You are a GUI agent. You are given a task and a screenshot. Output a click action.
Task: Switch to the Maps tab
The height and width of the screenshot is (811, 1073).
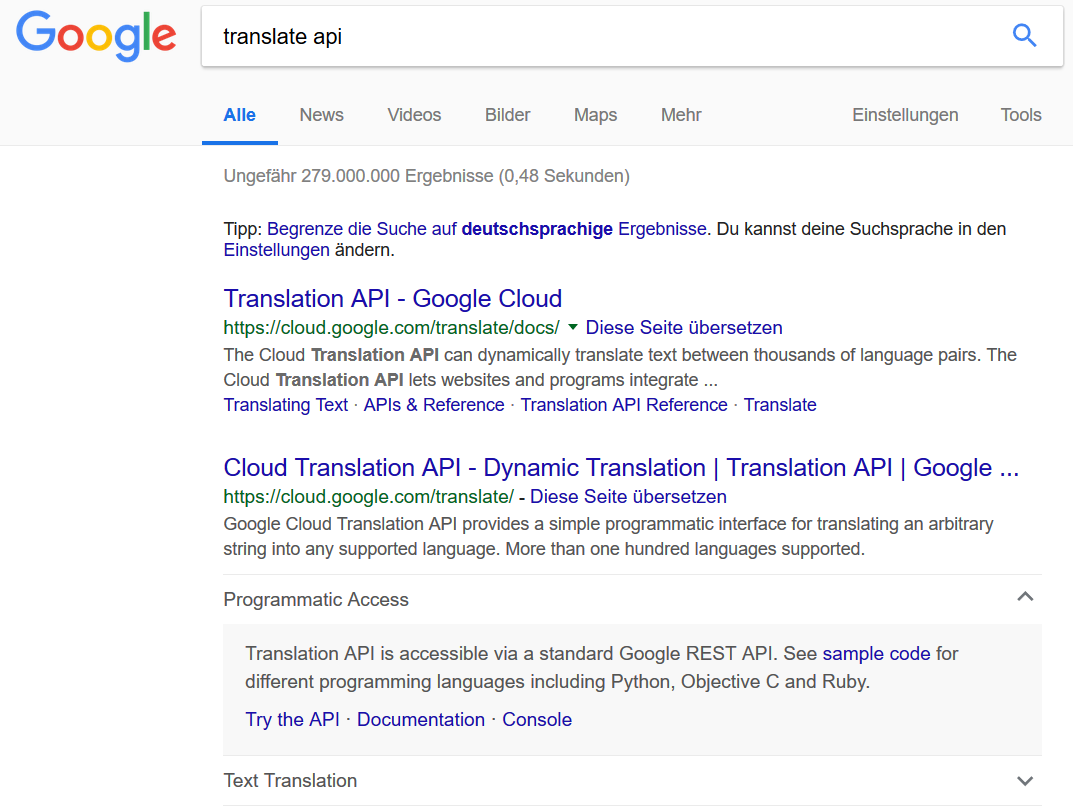(595, 115)
